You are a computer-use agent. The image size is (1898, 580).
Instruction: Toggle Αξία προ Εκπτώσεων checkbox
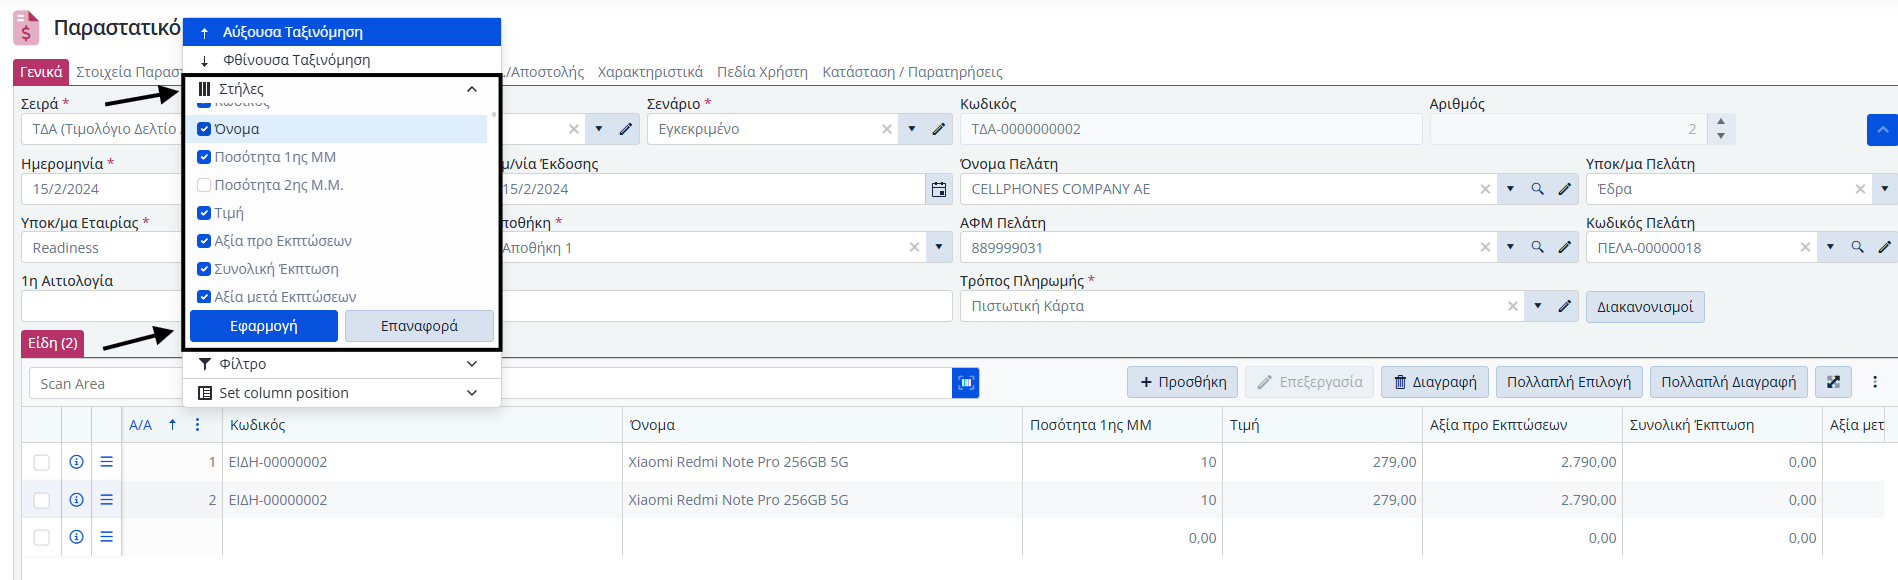click(x=204, y=241)
